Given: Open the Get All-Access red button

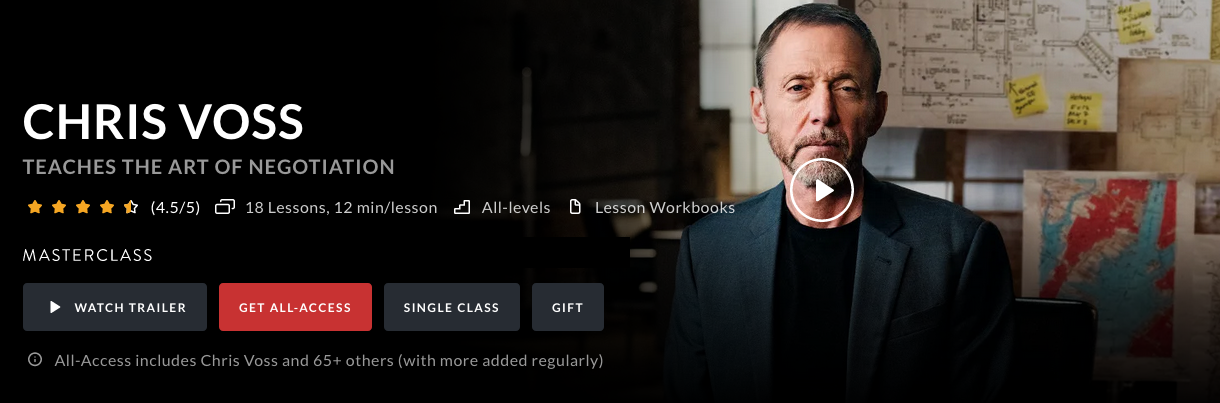Looking at the screenshot, I should pyautogui.click(x=295, y=307).
